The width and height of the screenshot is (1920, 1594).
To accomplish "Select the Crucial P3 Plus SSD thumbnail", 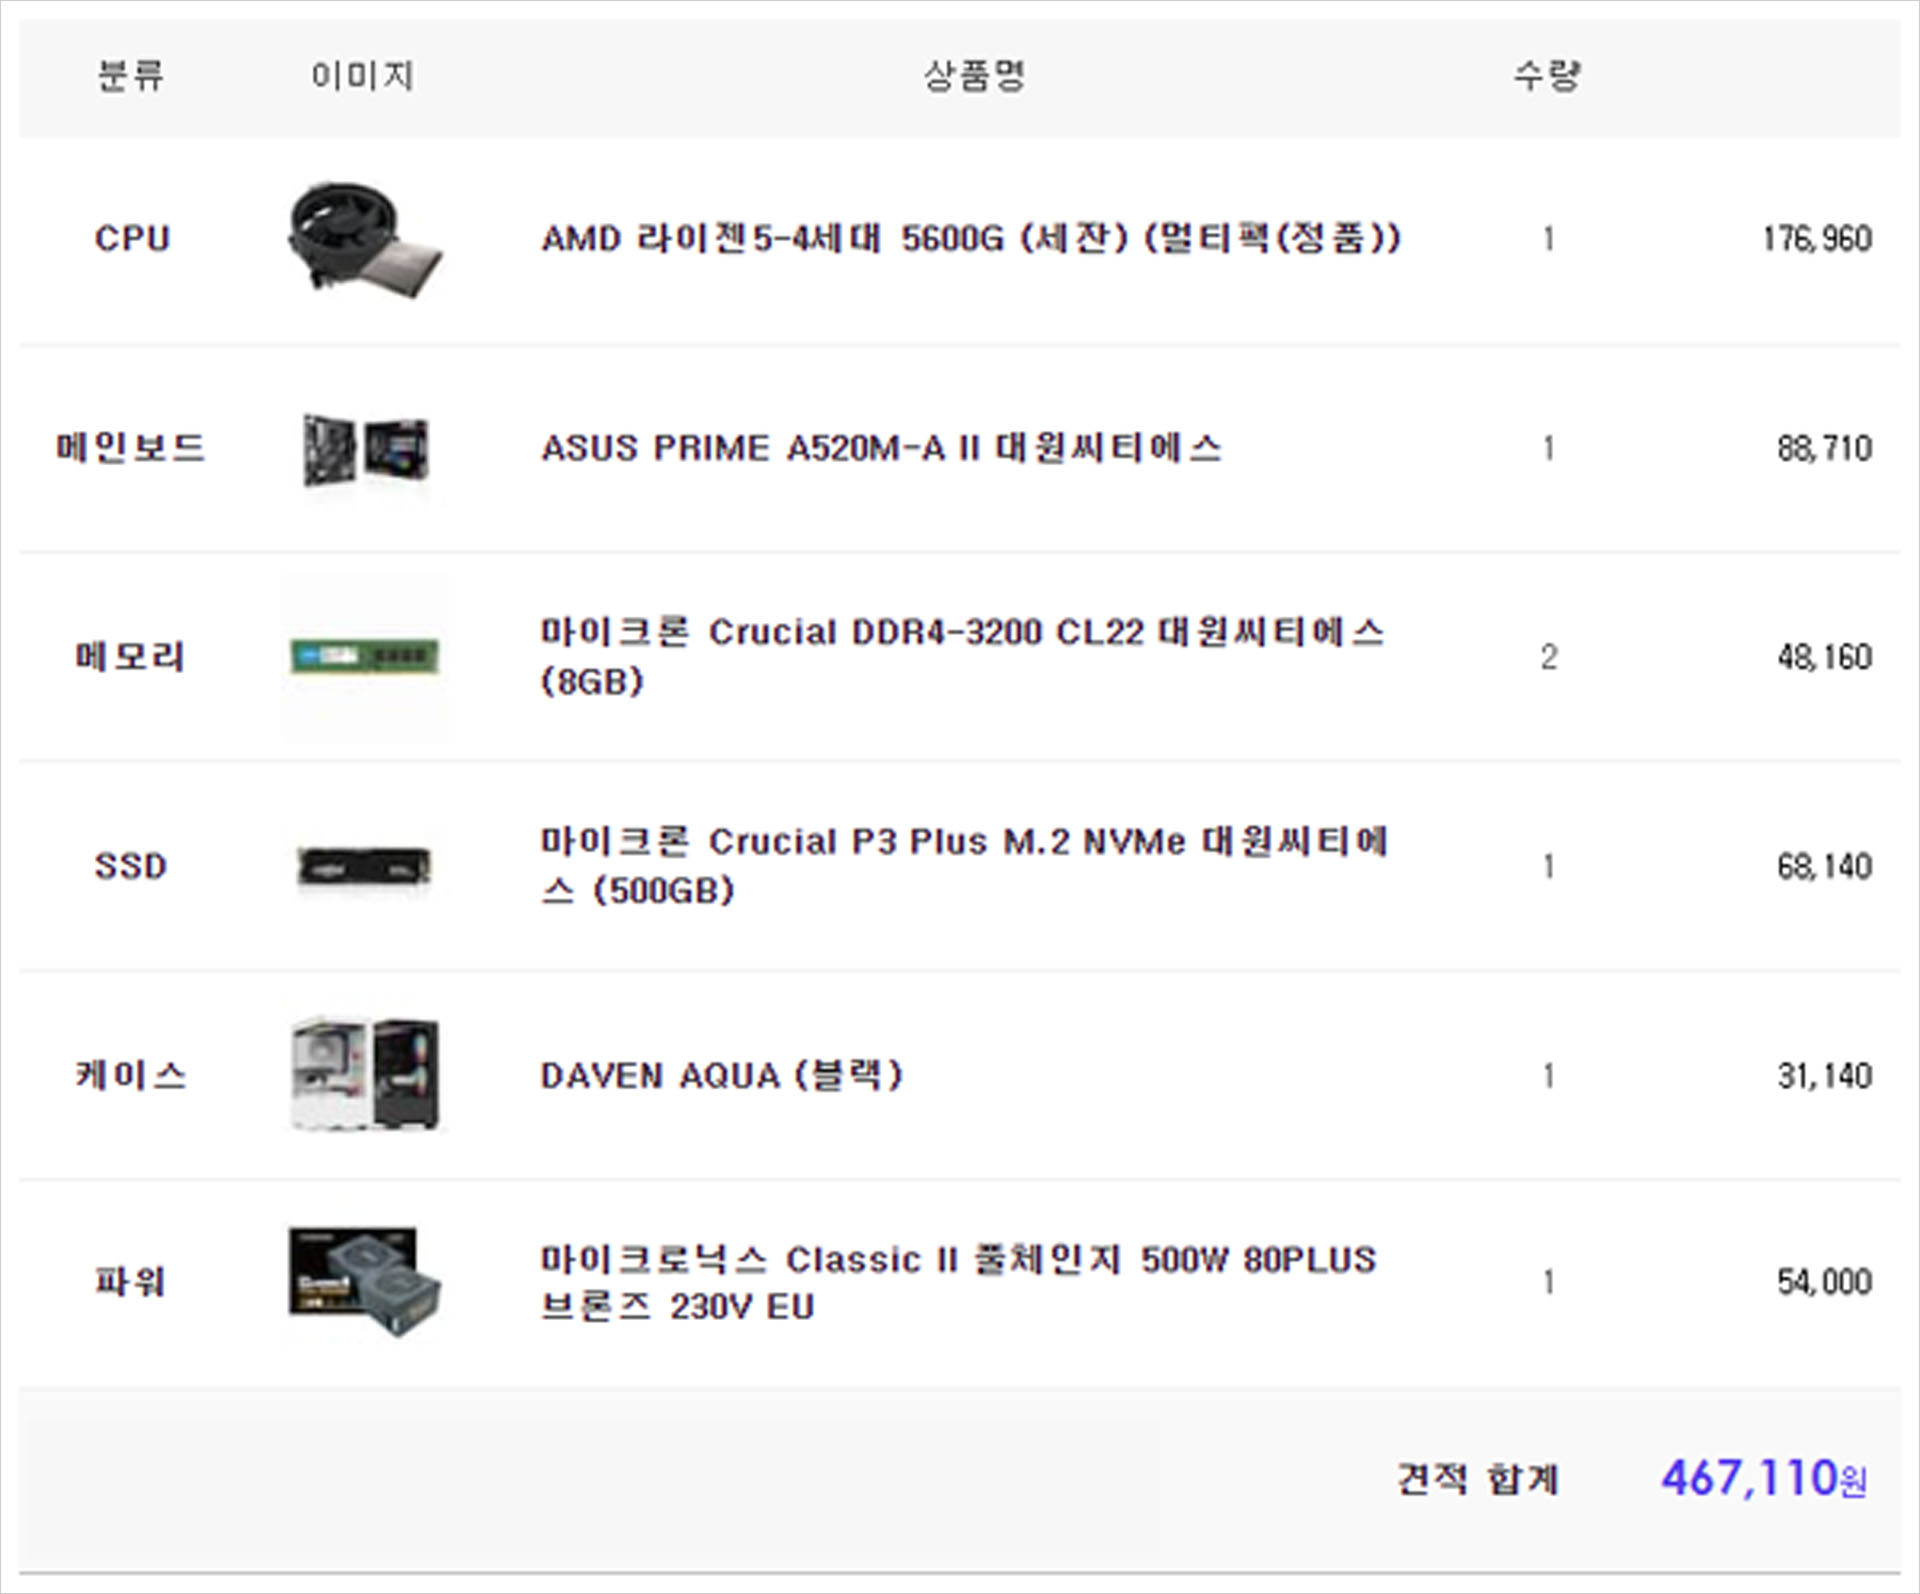I will (x=366, y=866).
